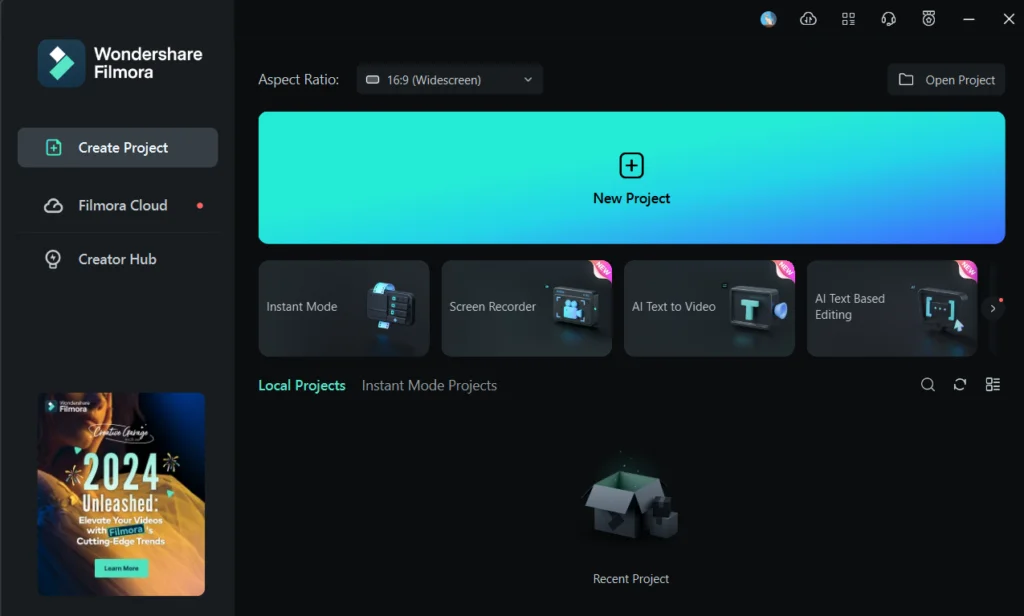Close the Filmora window
The image size is (1024, 616).
tap(1008, 19)
